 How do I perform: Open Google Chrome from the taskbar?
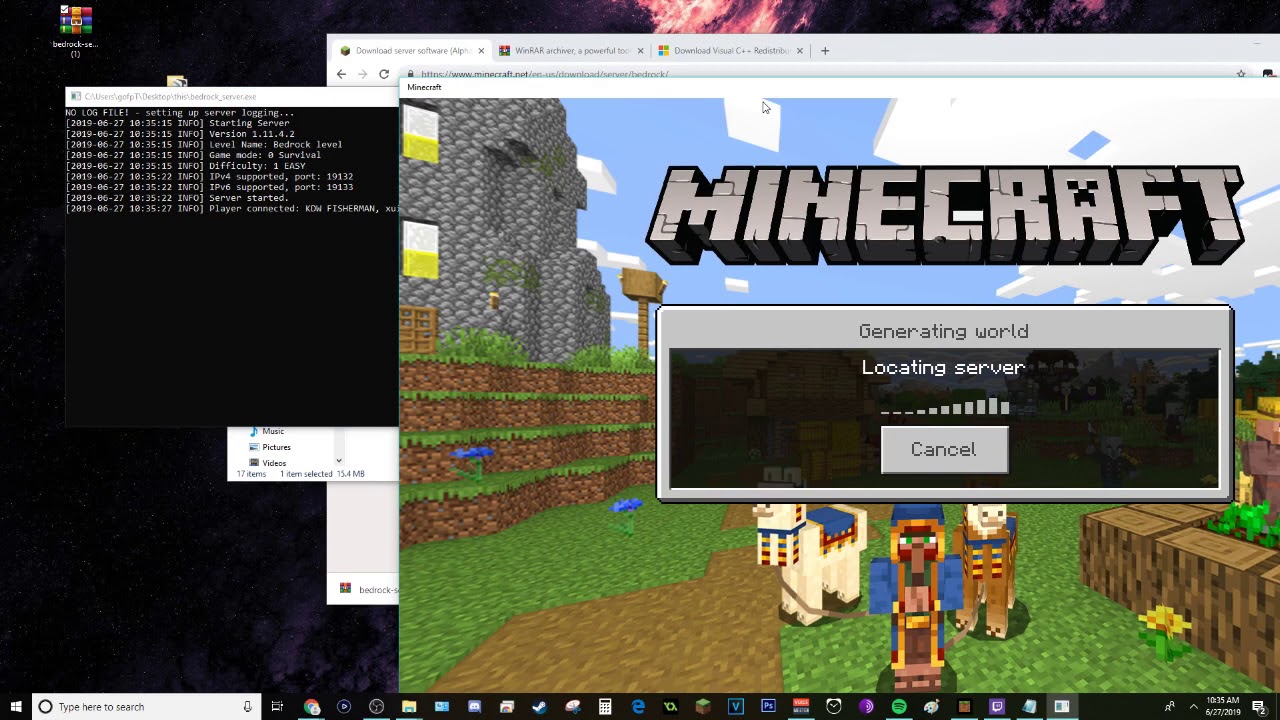click(x=311, y=707)
